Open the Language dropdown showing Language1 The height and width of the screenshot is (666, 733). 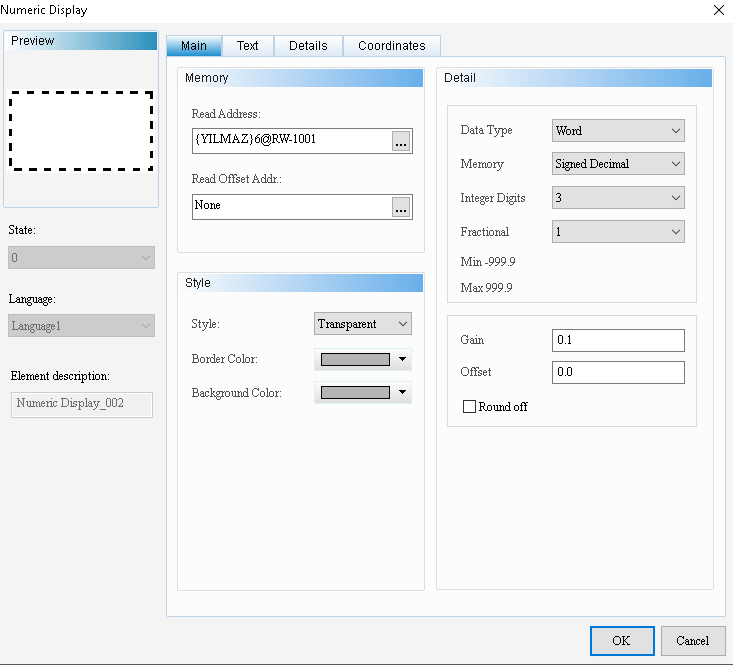coord(81,326)
